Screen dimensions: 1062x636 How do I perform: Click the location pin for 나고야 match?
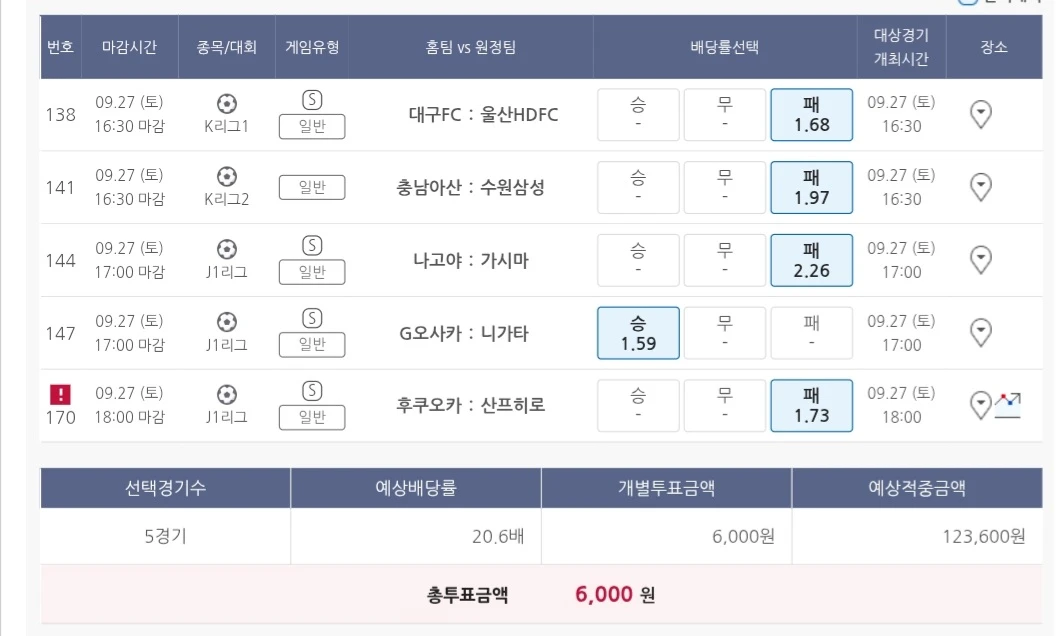click(x=981, y=260)
